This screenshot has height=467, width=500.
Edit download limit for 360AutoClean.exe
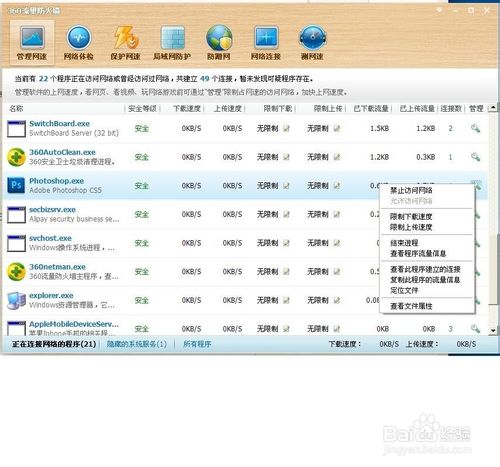[286, 157]
